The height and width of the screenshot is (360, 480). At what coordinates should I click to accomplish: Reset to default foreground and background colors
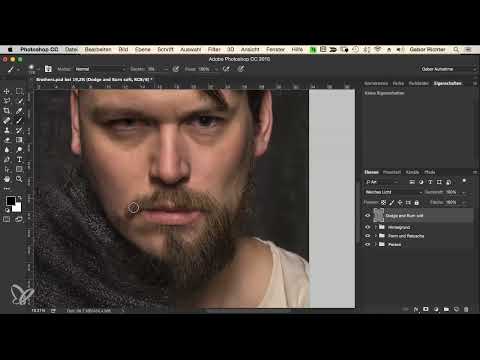(x=7, y=210)
